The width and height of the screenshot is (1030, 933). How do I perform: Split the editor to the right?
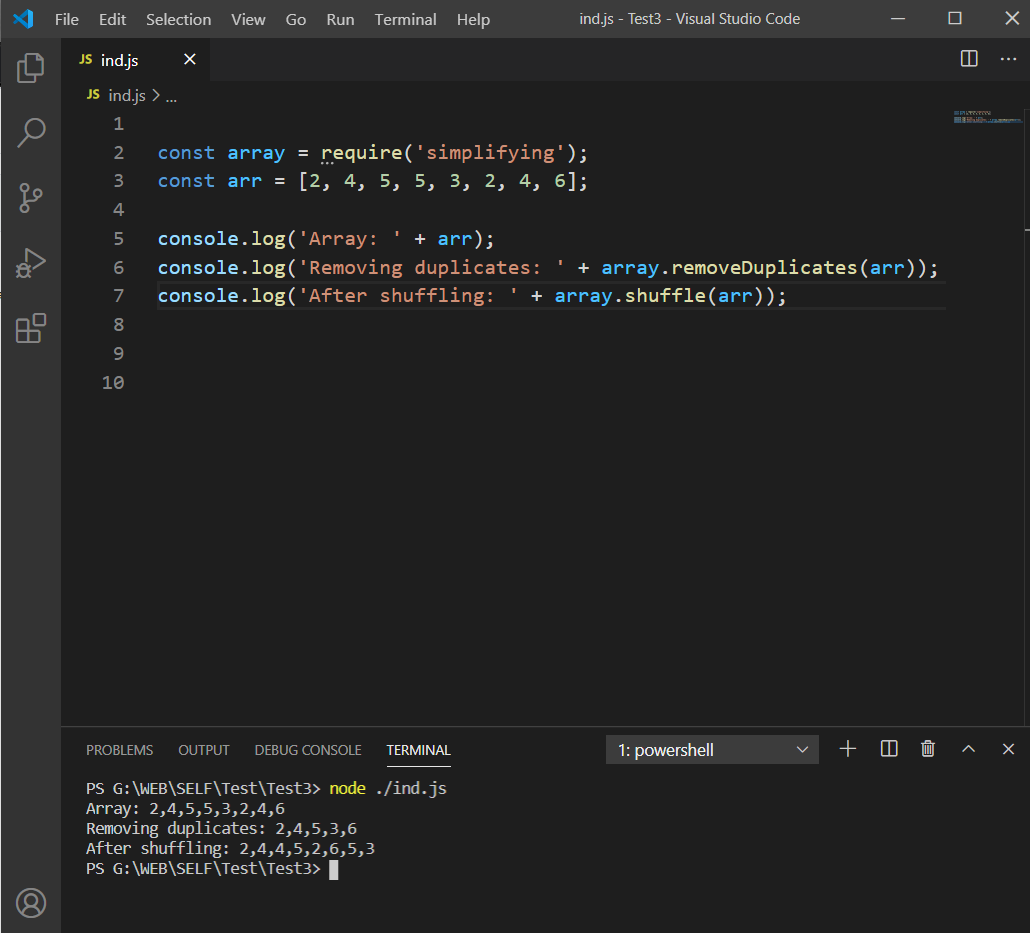click(x=969, y=59)
